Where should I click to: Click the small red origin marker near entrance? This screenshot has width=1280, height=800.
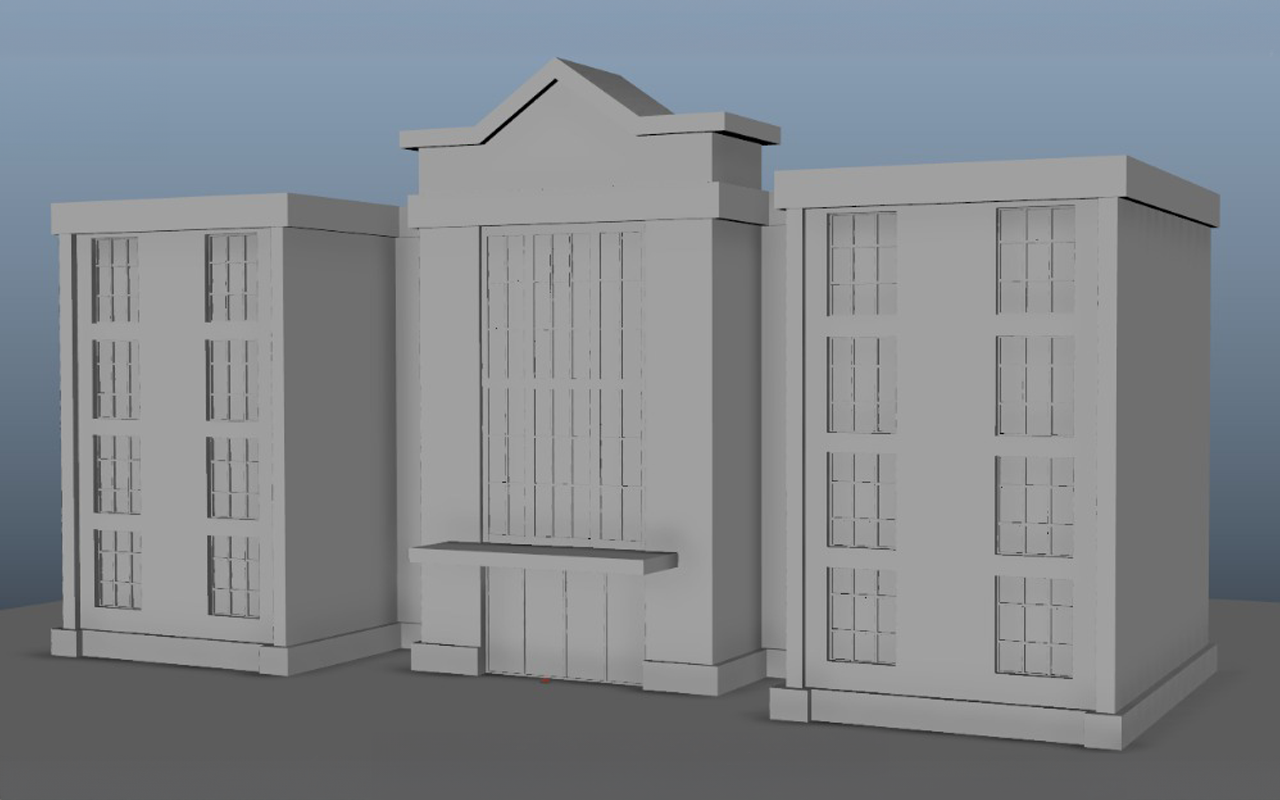(x=544, y=680)
